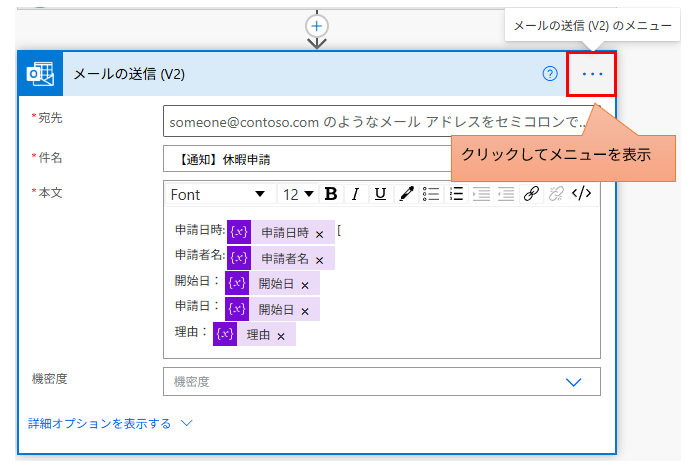
Task: Click the 理由 token label
Action: point(259,335)
